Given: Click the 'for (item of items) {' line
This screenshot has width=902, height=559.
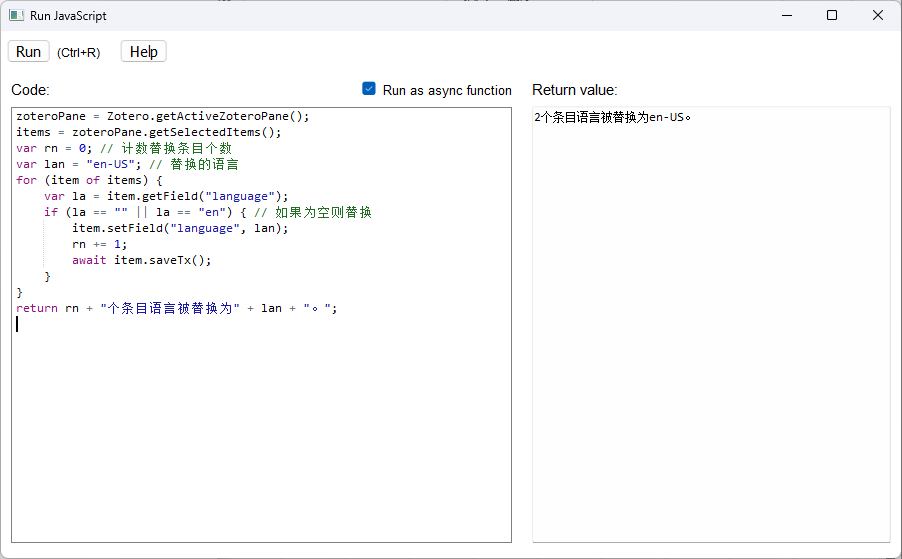Looking at the screenshot, I should point(89,180).
